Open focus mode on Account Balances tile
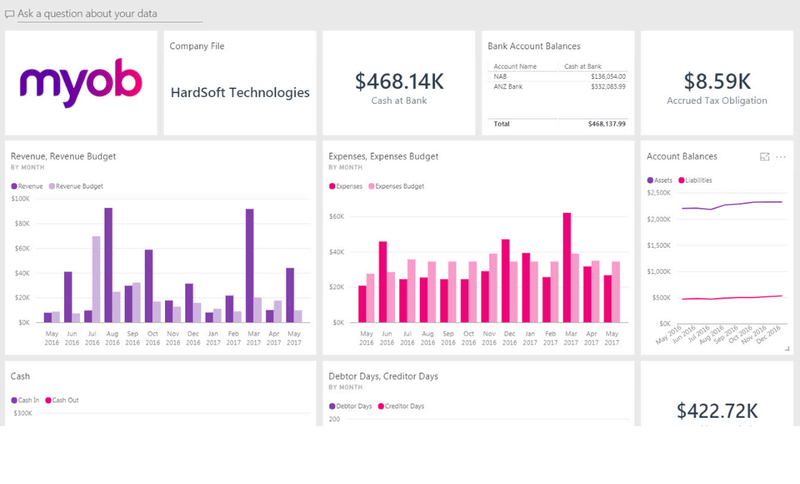The height and width of the screenshot is (484, 800). click(x=765, y=157)
